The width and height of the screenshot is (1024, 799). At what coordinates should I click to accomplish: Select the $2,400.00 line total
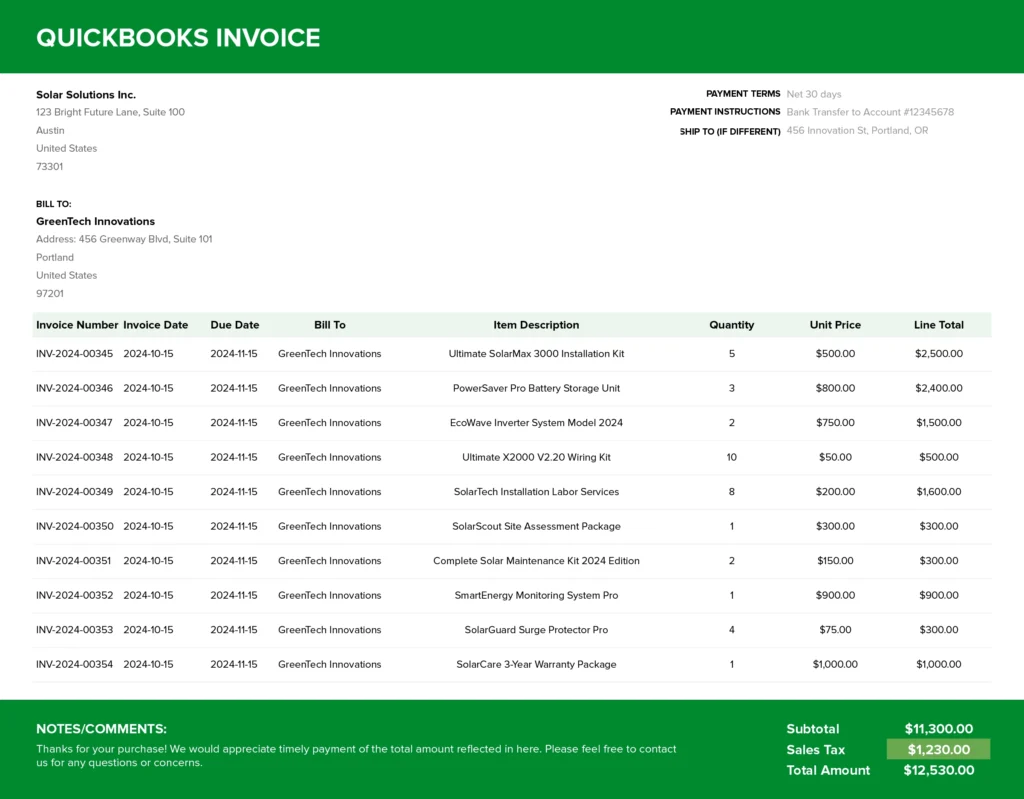[x=938, y=388]
